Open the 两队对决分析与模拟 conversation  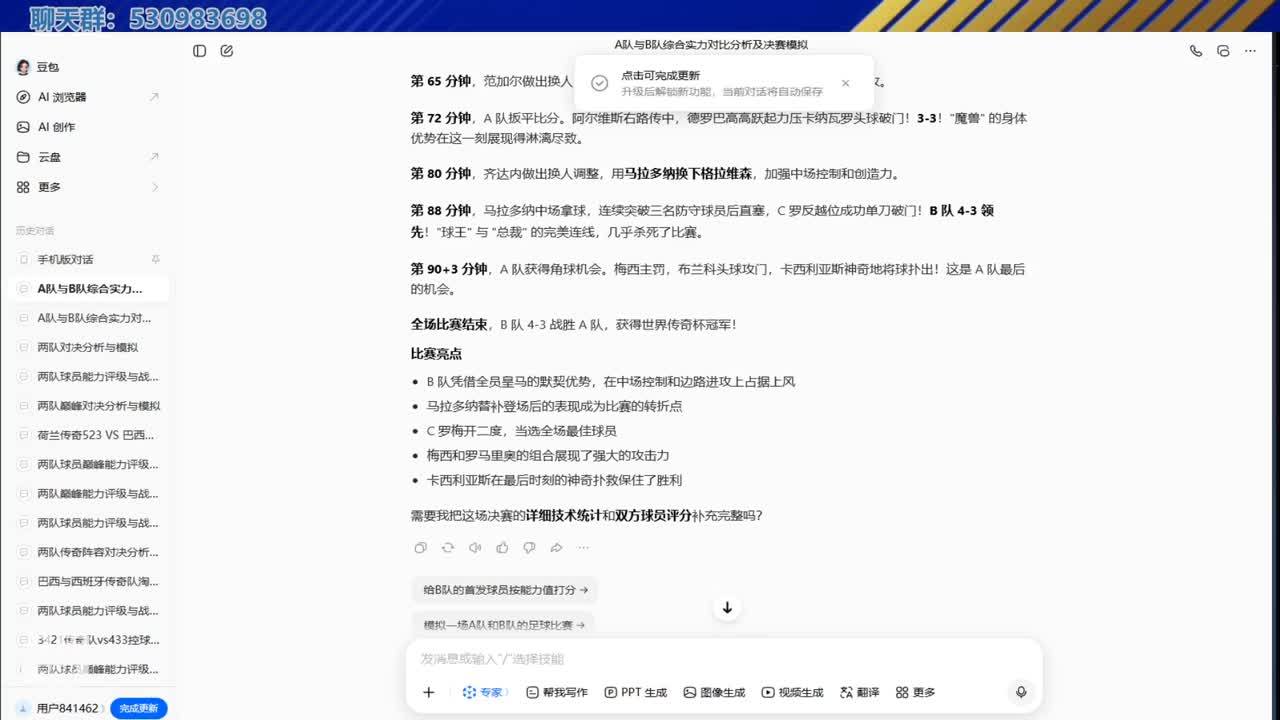point(88,347)
